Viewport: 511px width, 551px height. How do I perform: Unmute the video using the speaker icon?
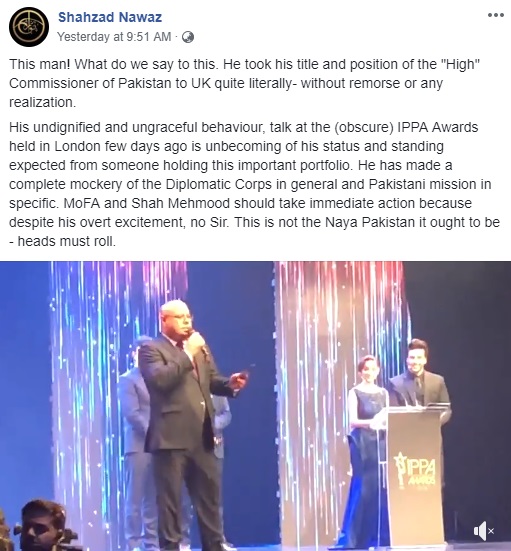(x=484, y=531)
